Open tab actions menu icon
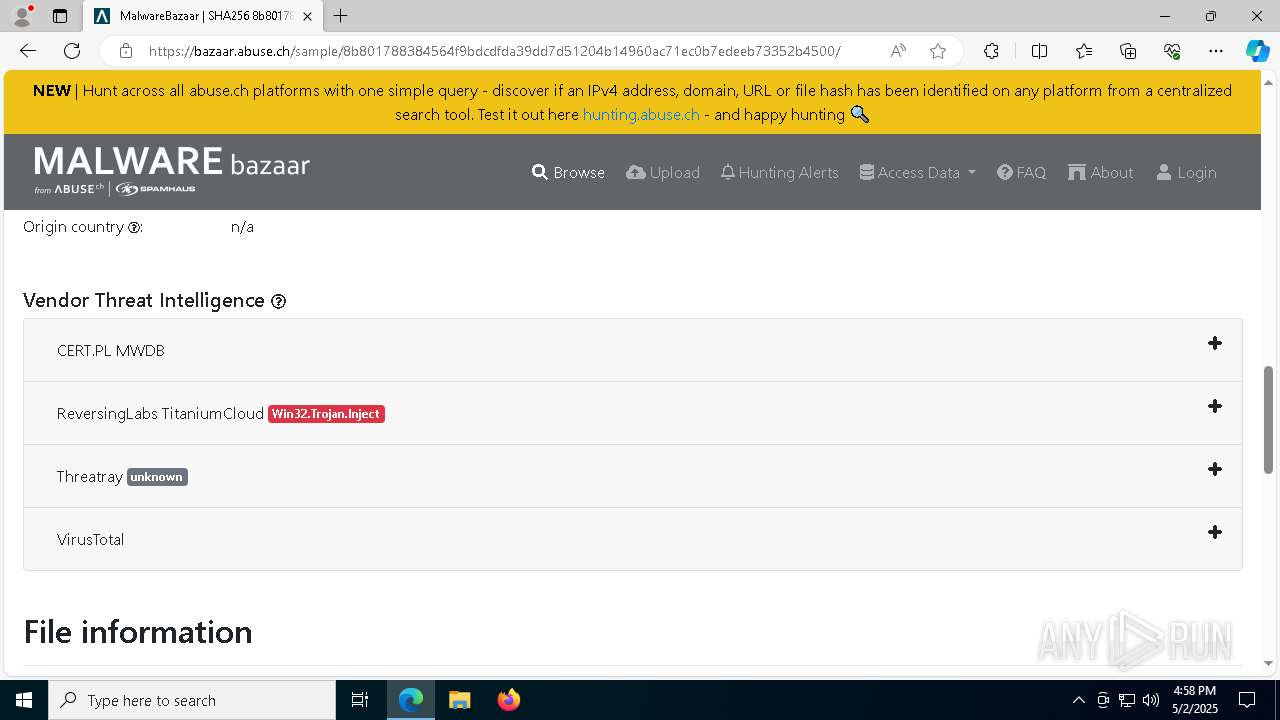 coord(60,16)
